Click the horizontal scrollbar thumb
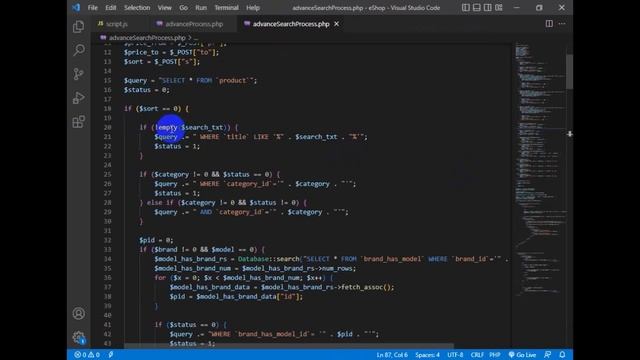The height and width of the screenshot is (360, 640). [289, 346]
